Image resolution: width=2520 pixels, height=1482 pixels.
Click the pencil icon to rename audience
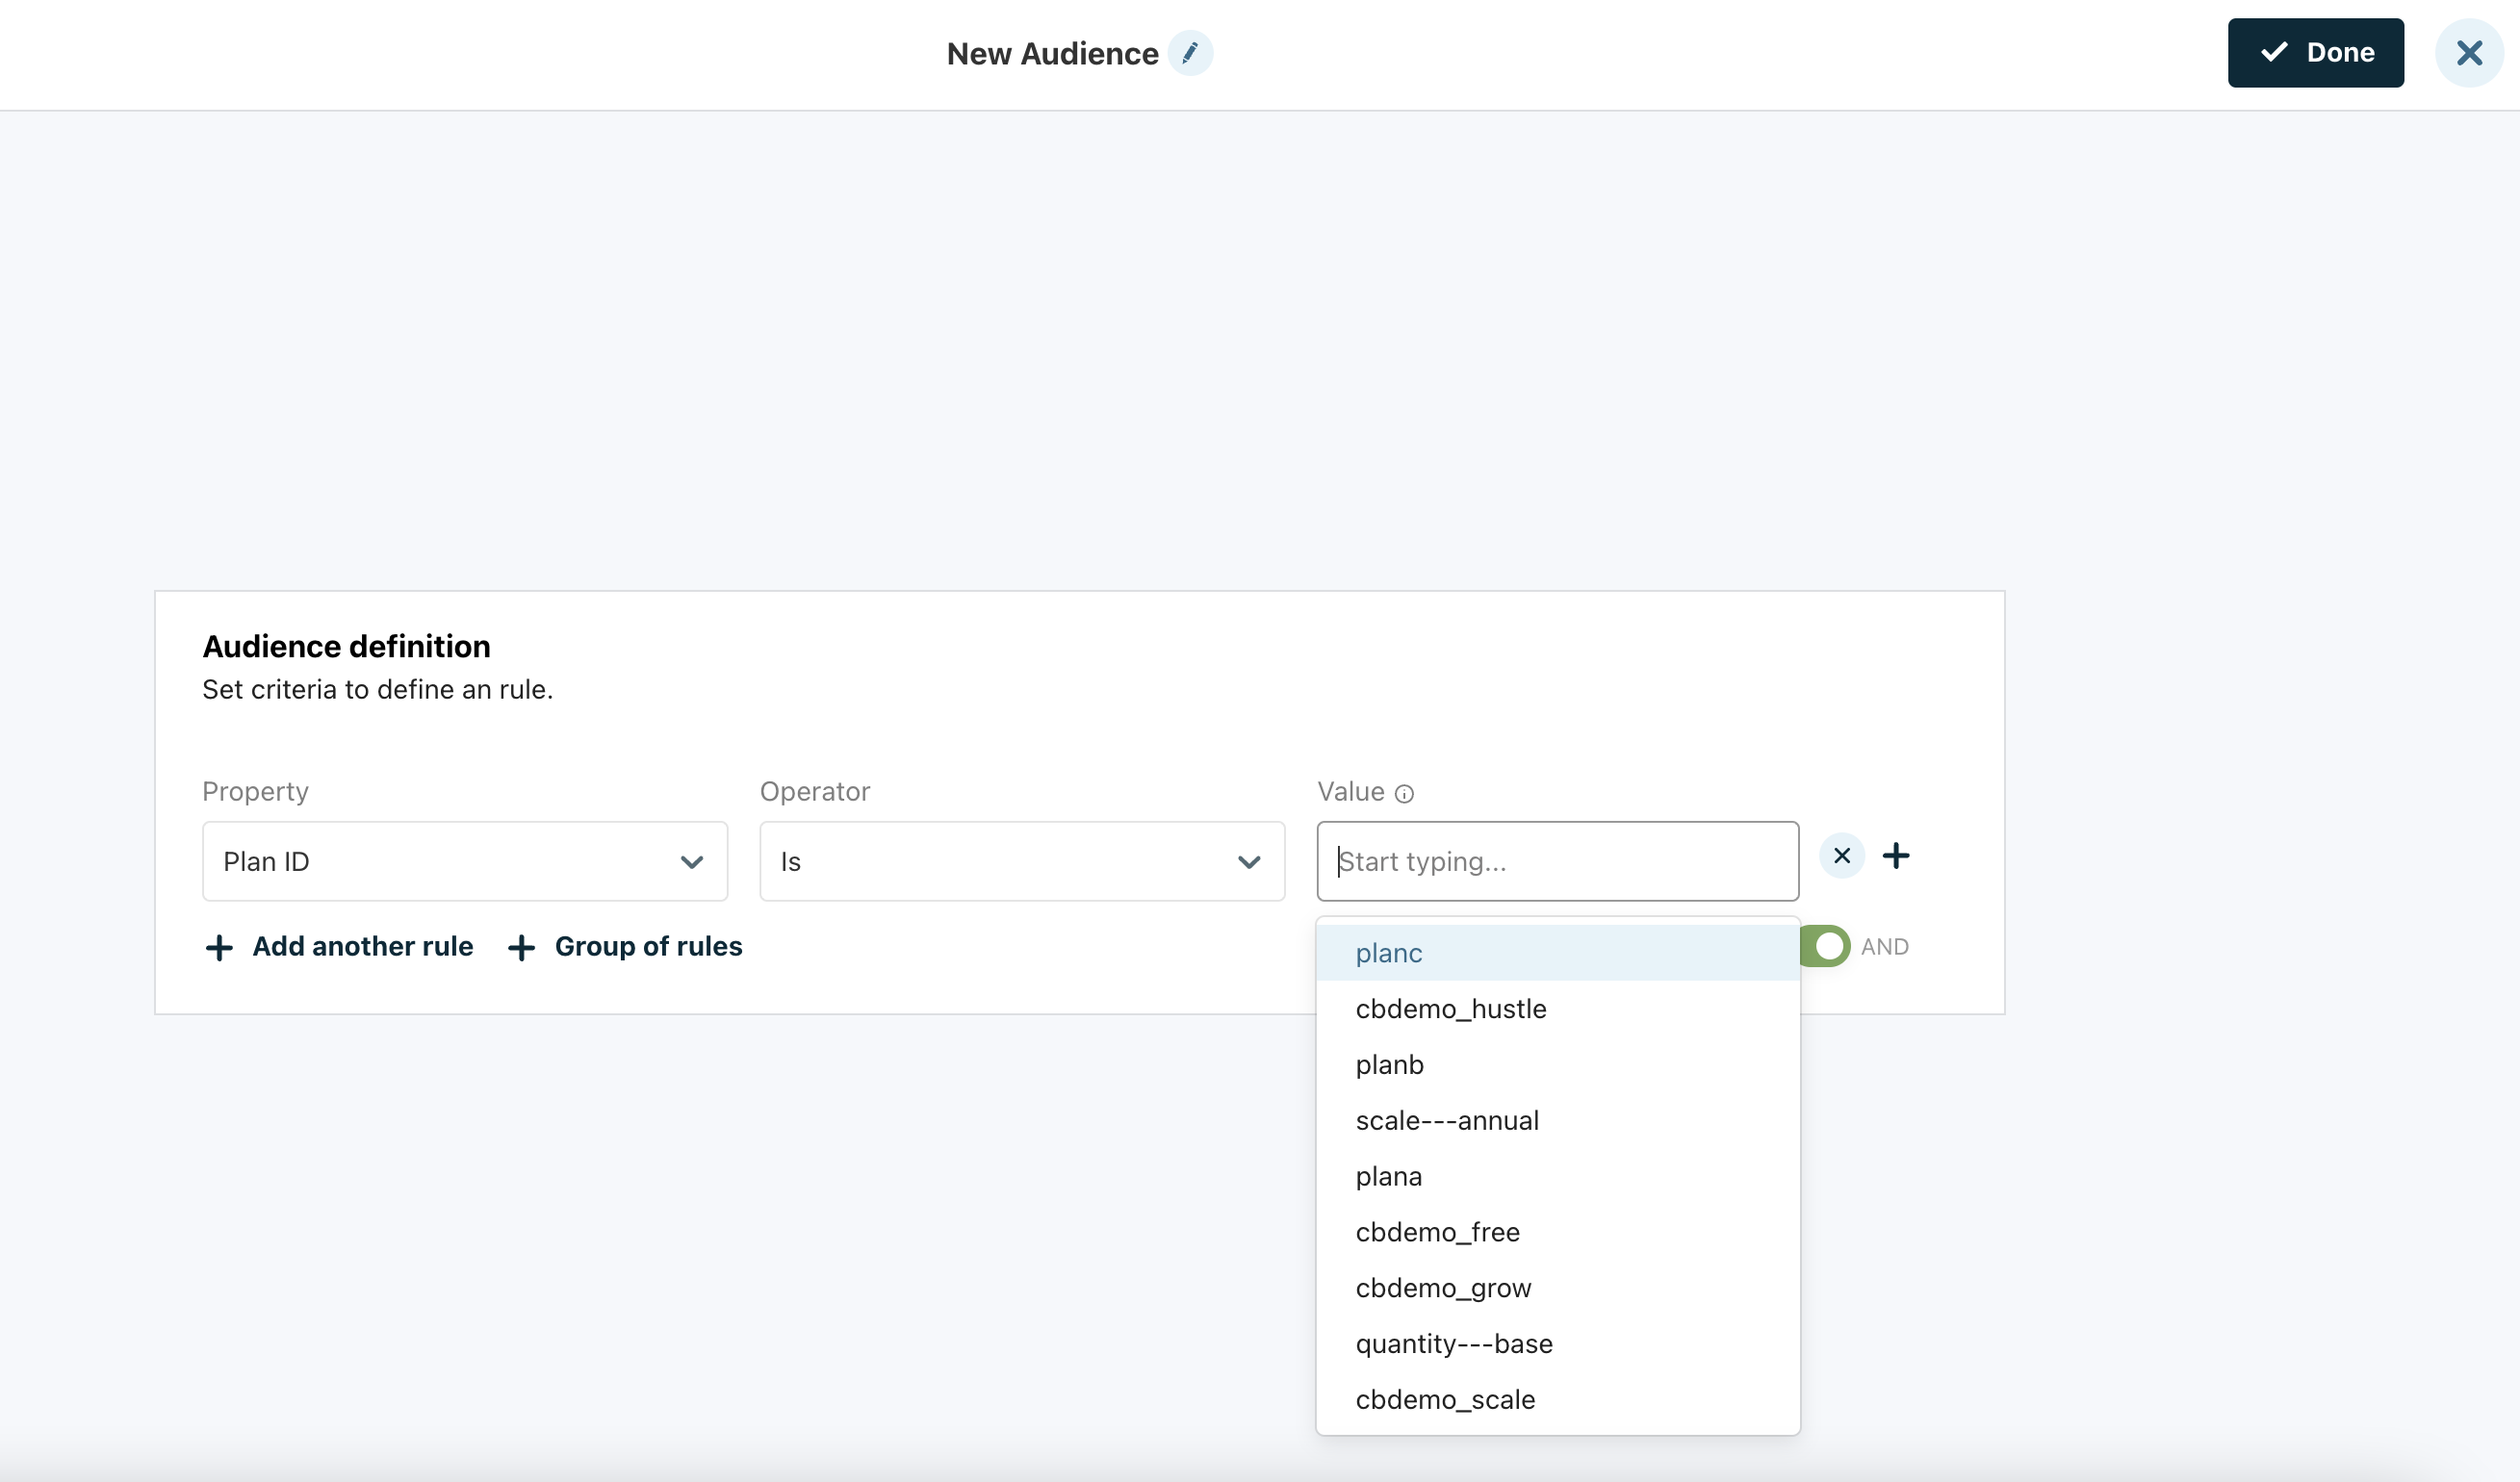click(x=1190, y=53)
